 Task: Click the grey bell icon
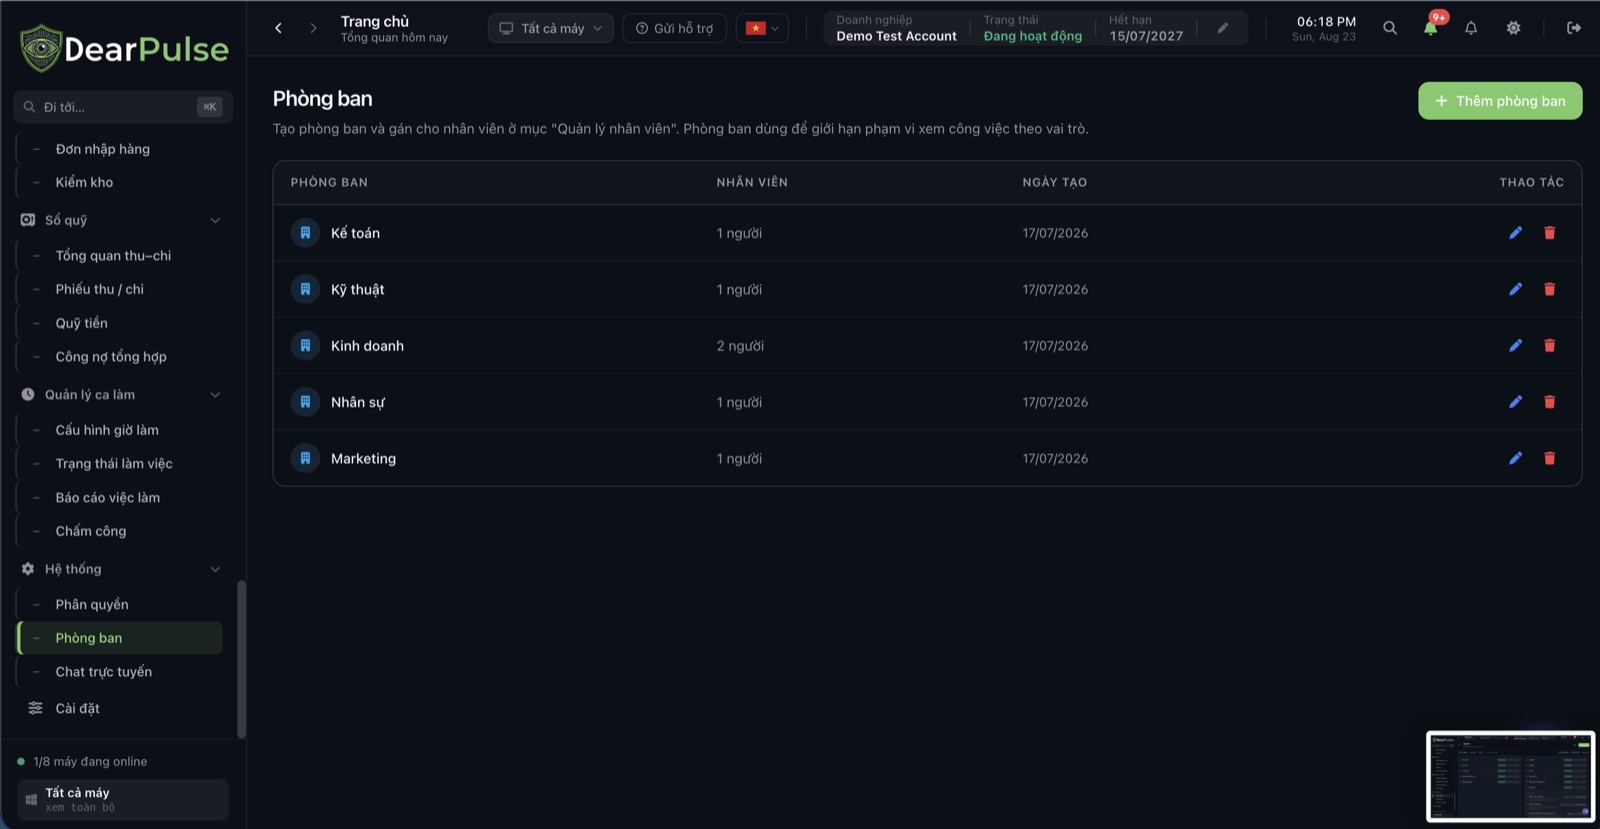(x=1471, y=28)
